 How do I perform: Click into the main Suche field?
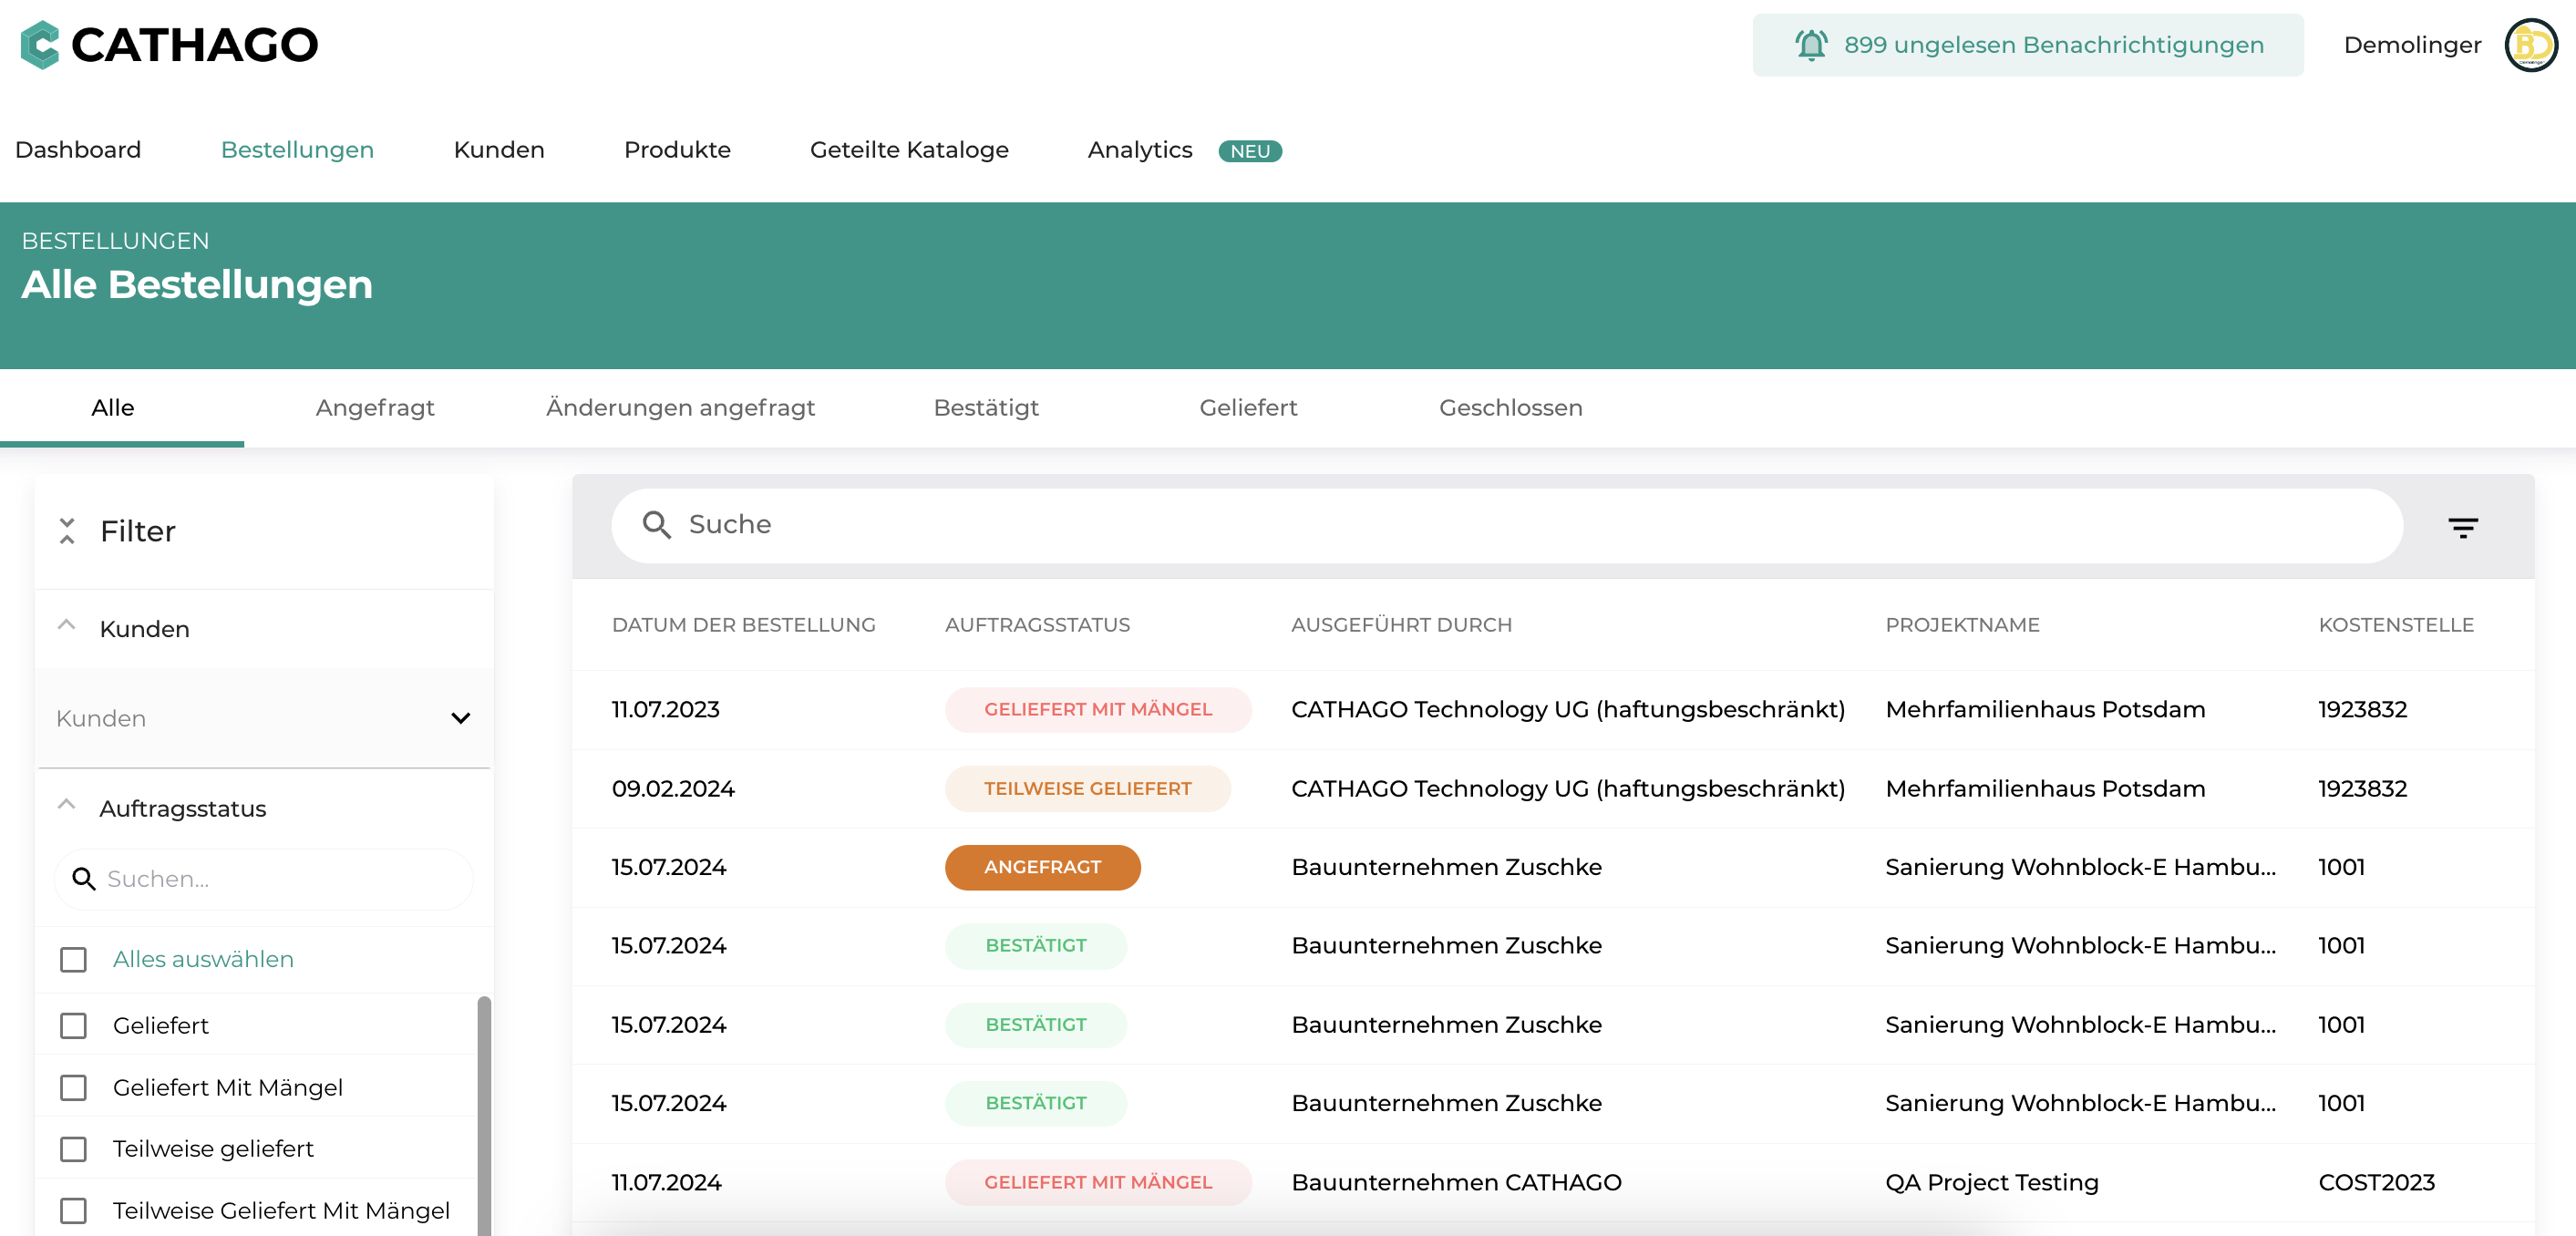pyautogui.click(x=1507, y=525)
